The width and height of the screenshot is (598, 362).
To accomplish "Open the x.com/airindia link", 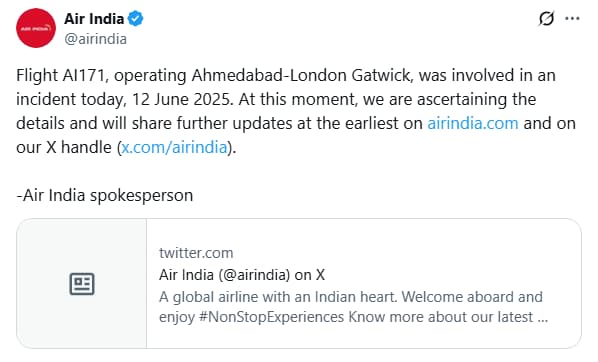I will coord(174,147).
